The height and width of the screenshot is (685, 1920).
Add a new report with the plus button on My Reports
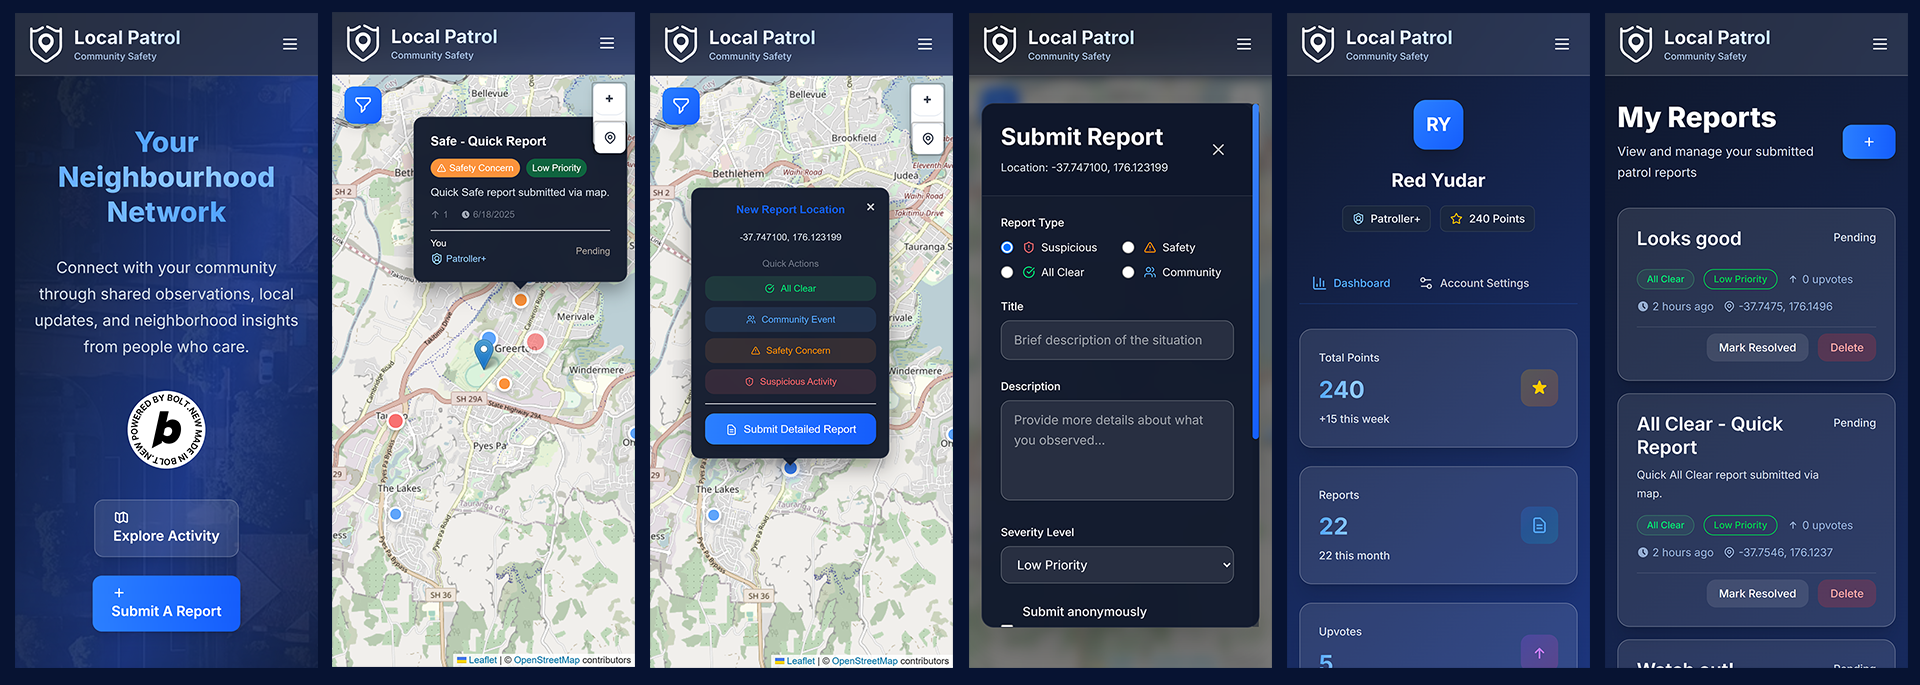(1869, 142)
